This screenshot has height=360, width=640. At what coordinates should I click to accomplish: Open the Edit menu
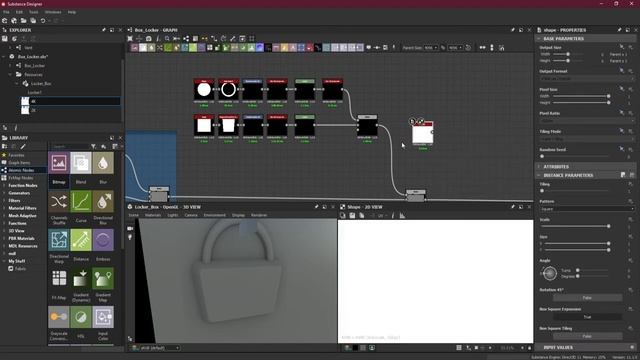[x=19, y=12]
